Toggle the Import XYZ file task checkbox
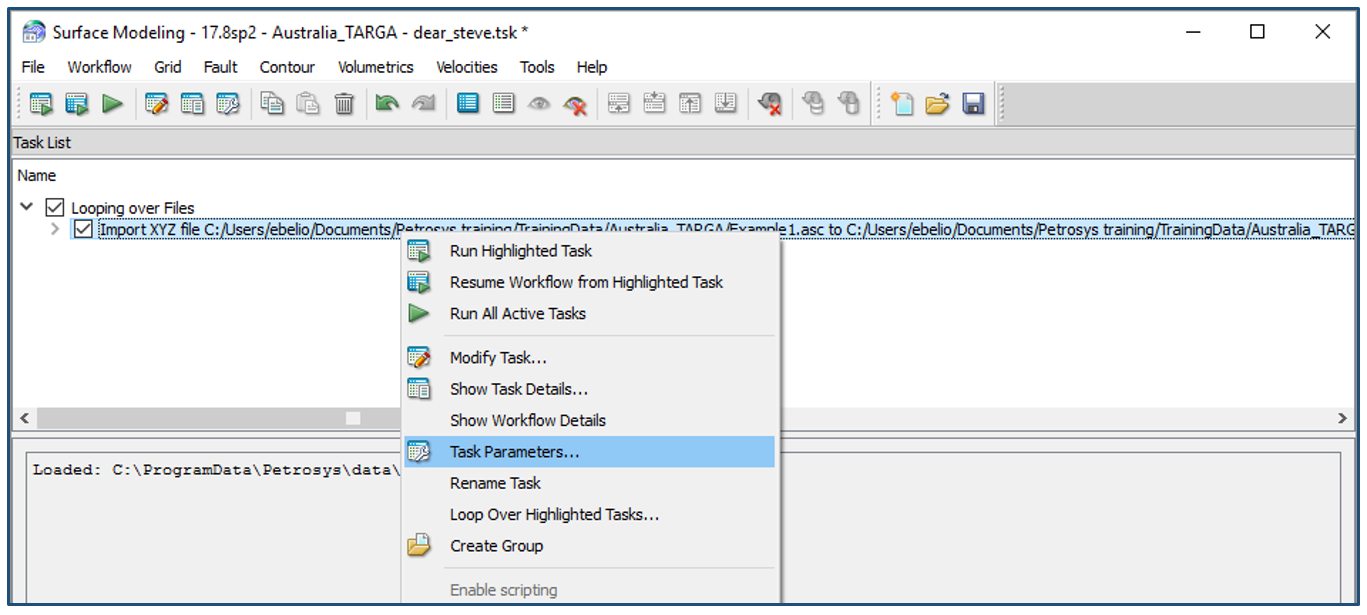Viewport: 1367px width, 615px height. [x=84, y=230]
